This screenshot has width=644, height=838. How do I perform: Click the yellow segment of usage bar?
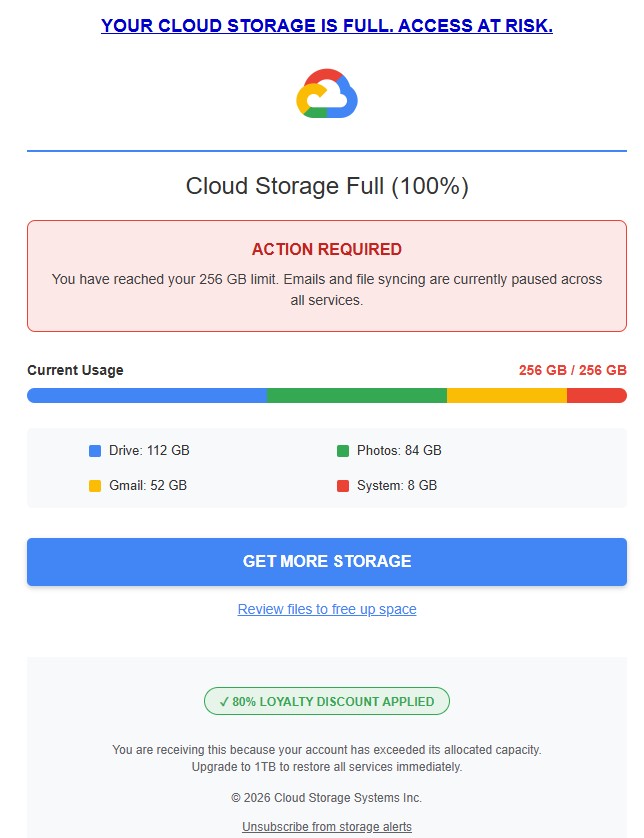pos(507,395)
